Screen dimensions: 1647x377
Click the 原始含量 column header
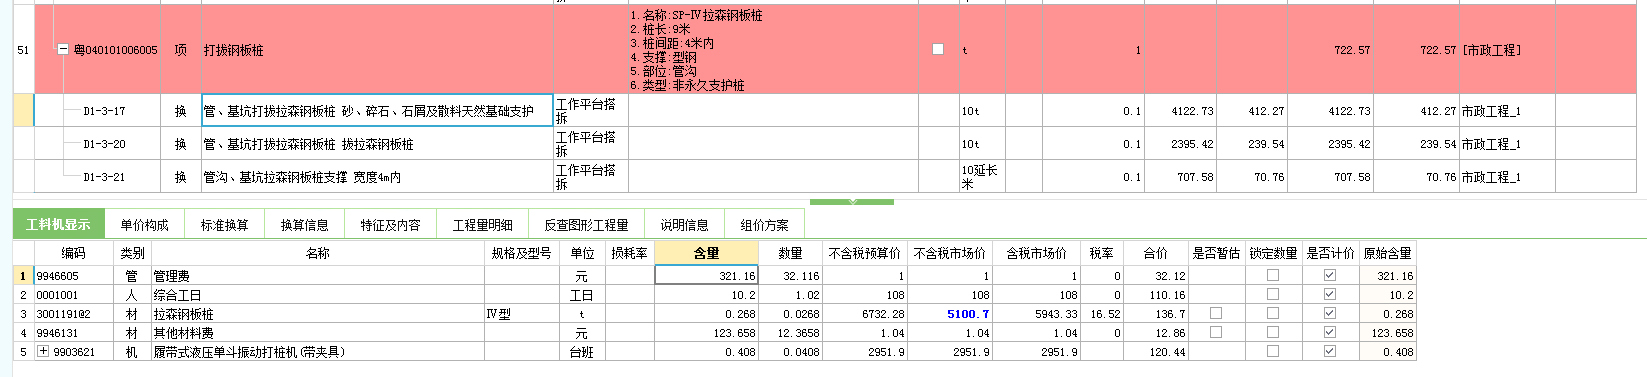[1388, 253]
